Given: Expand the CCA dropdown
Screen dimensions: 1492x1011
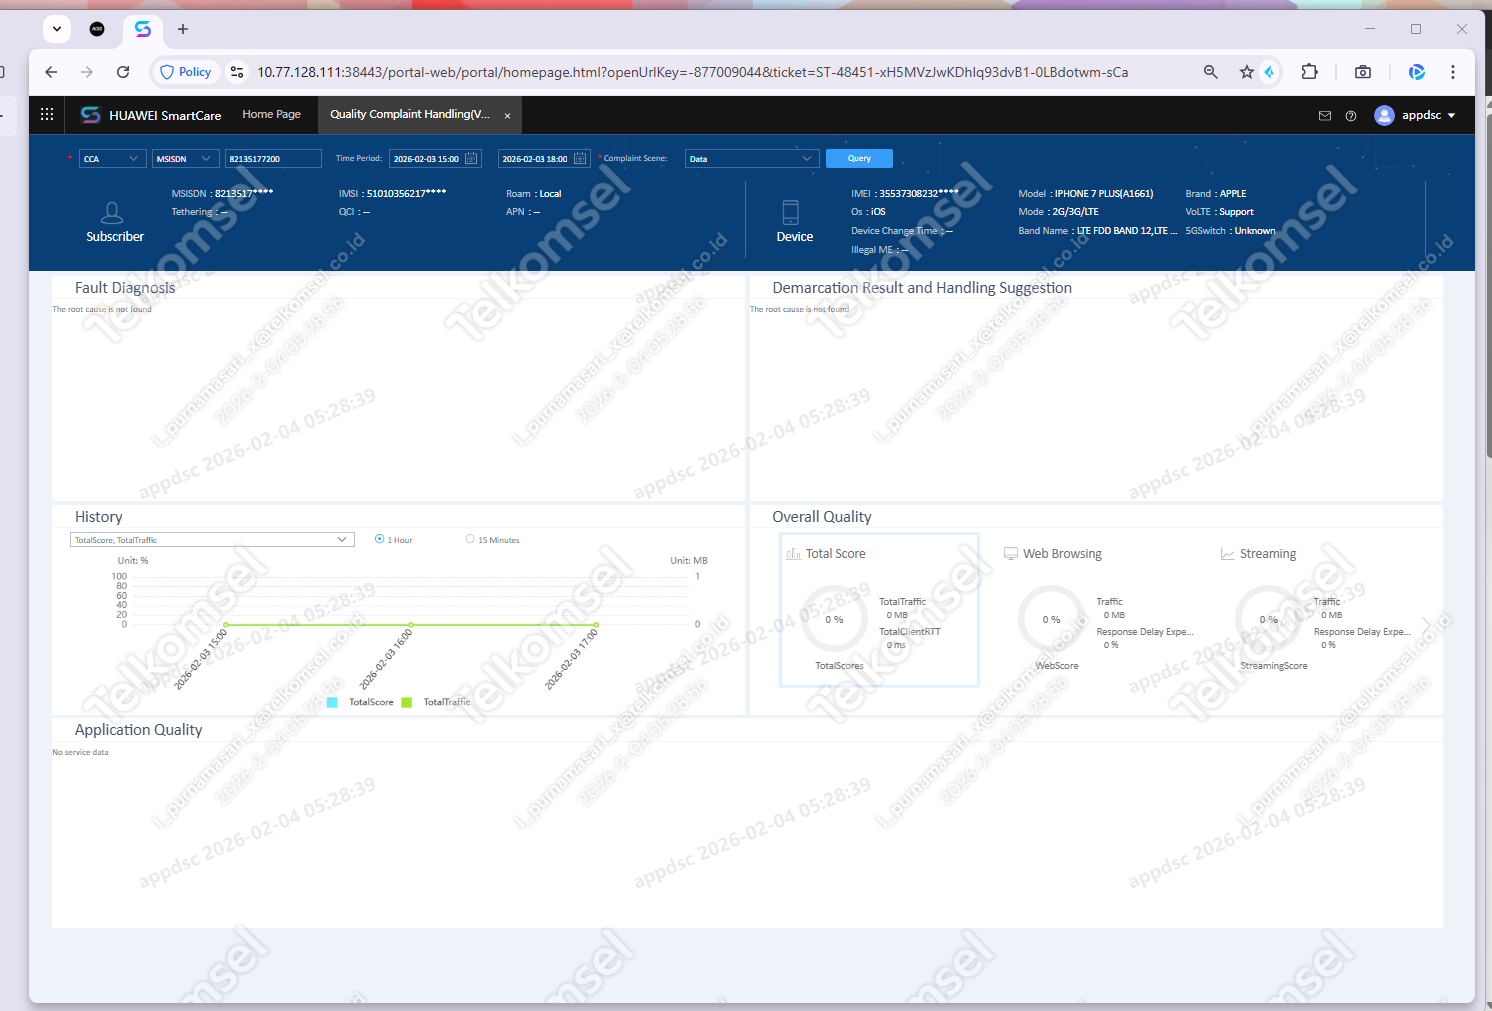Looking at the screenshot, I should [113, 158].
